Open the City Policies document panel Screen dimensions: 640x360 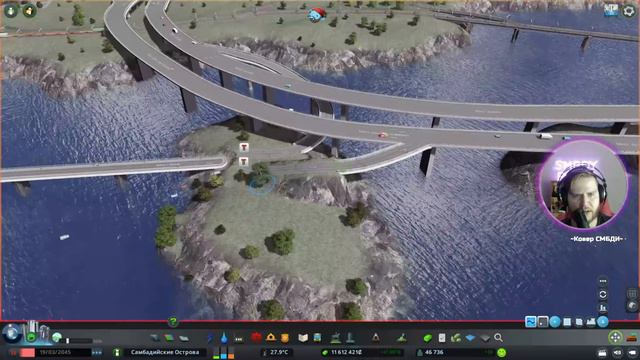[442, 338]
